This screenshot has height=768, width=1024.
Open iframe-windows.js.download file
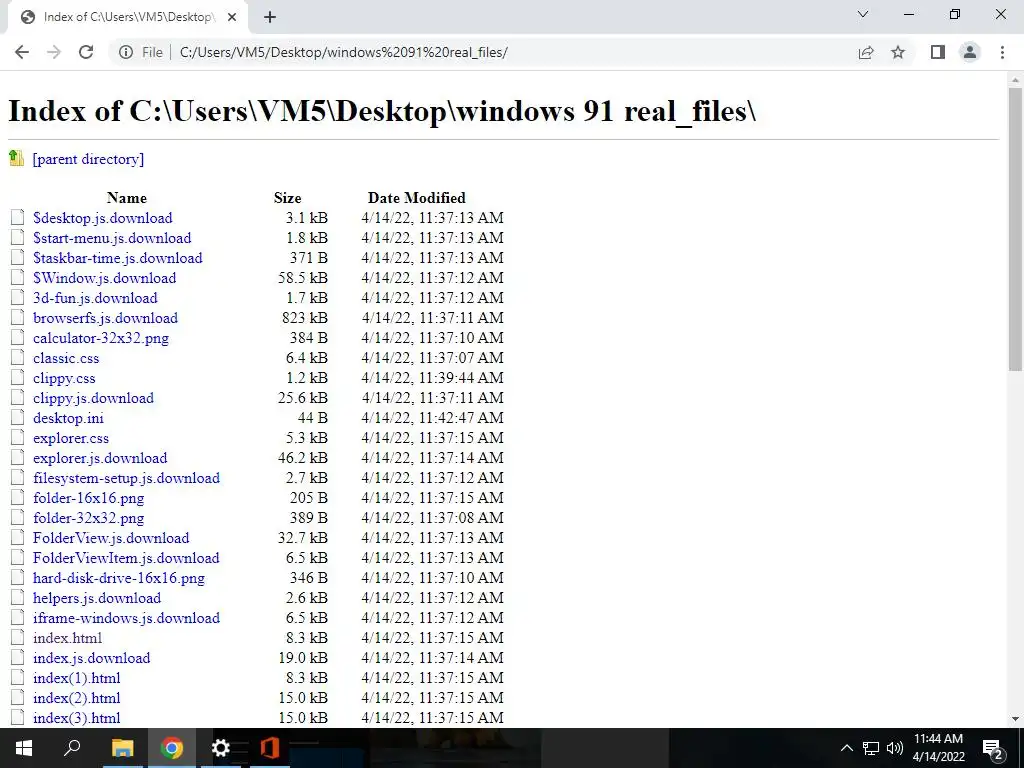[x=126, y=618]
